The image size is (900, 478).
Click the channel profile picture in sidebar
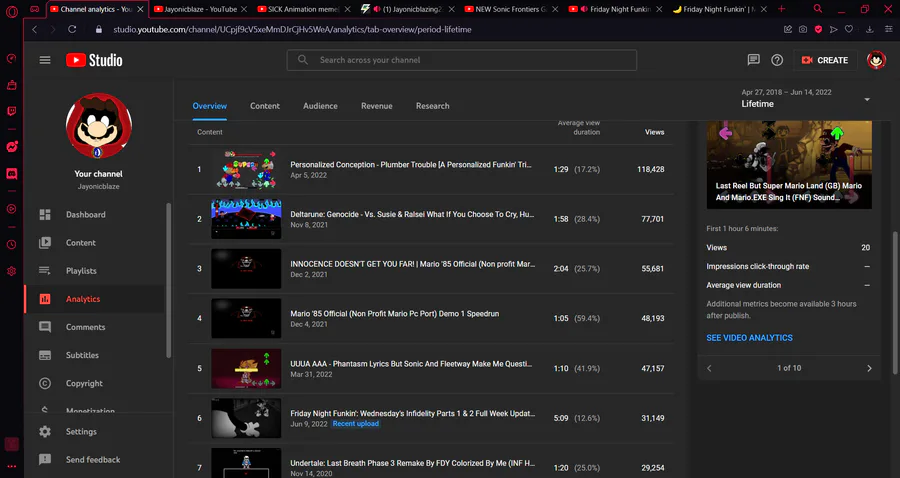point(99,126)
